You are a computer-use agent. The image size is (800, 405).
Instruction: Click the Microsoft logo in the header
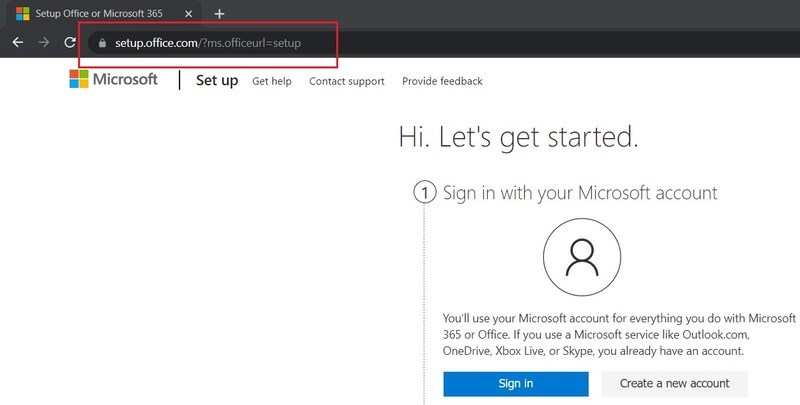pos(113,80)
